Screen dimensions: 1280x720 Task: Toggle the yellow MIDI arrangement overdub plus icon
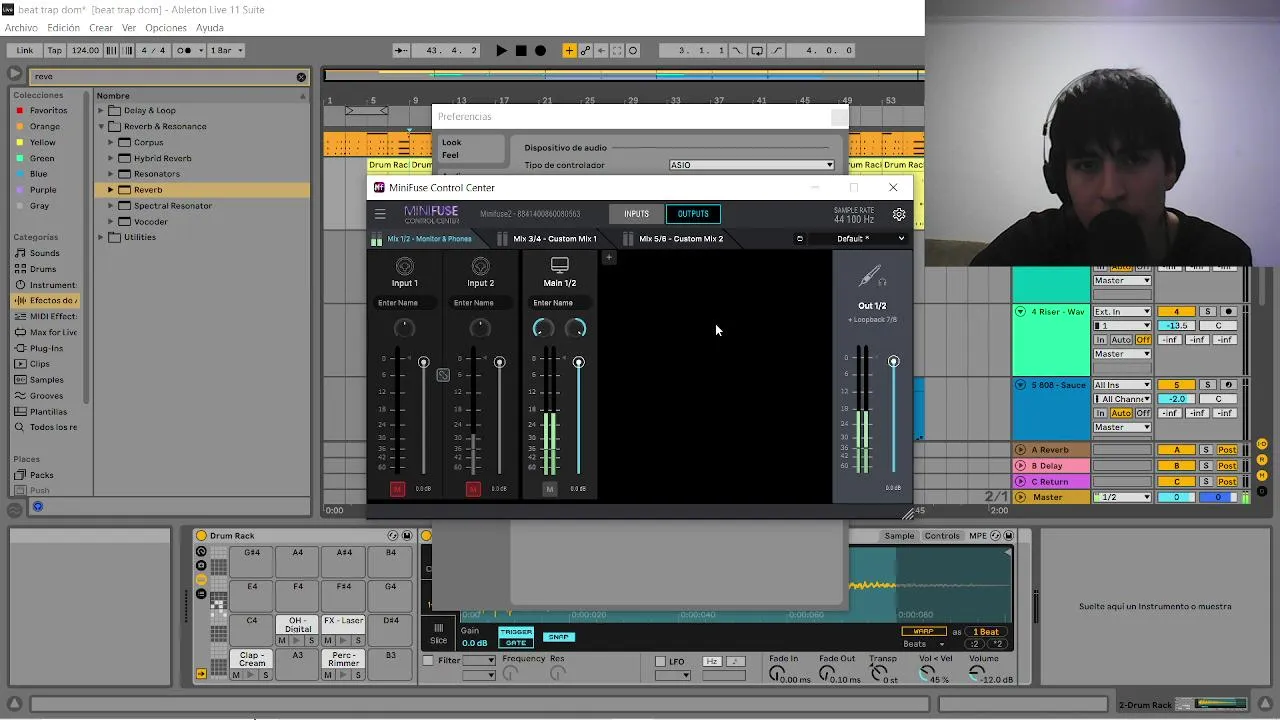coord(569,50)
